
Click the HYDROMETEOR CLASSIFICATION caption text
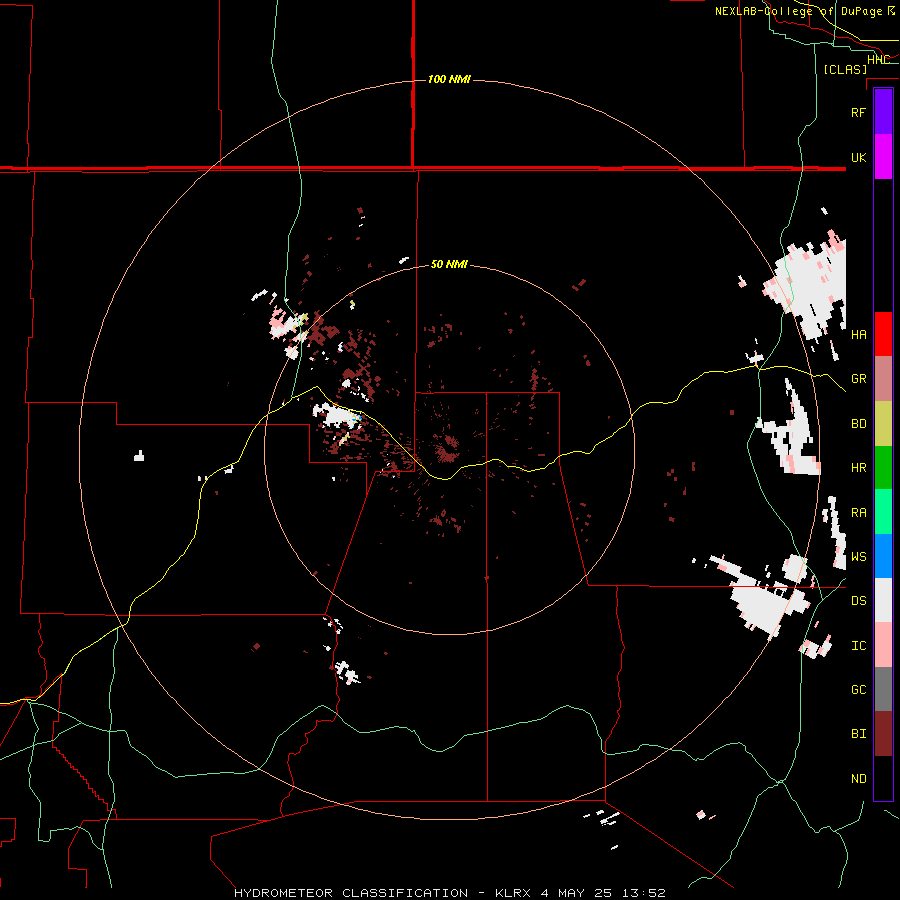click(x=351, y=893)
